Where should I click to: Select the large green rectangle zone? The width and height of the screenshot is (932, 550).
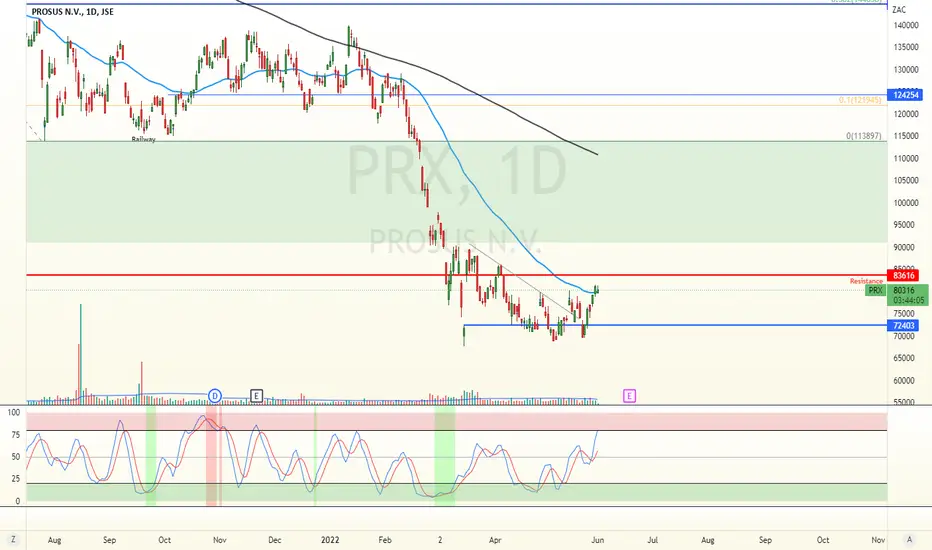[x=456, y=191]
